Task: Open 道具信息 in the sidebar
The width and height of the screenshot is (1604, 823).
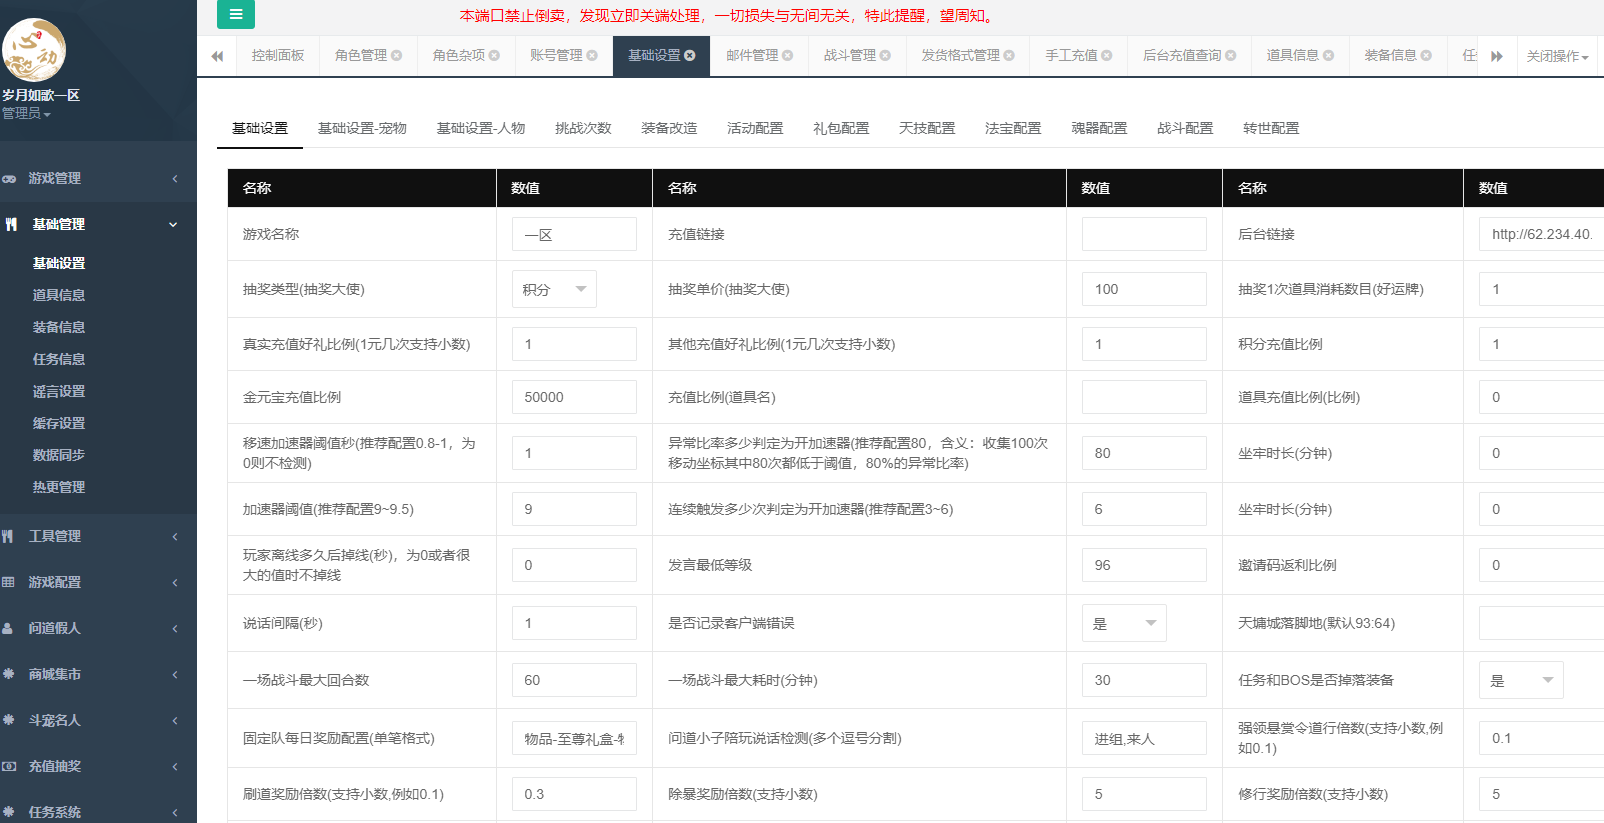Action: [59, 295]
